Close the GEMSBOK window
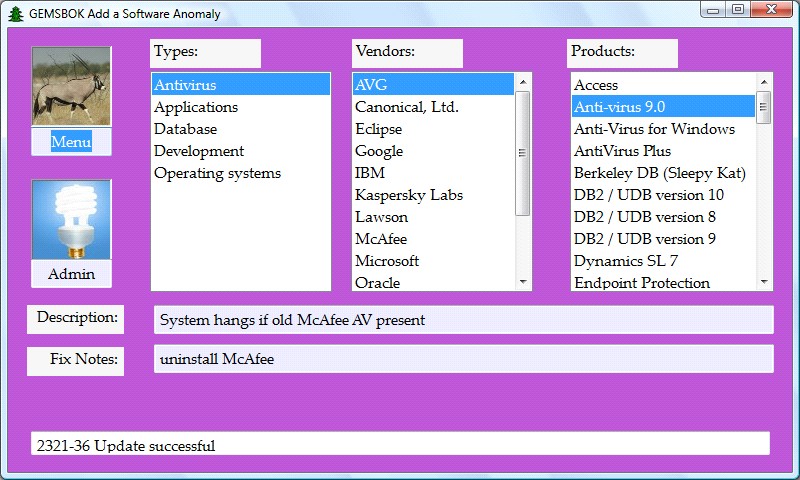 (771, 10)
